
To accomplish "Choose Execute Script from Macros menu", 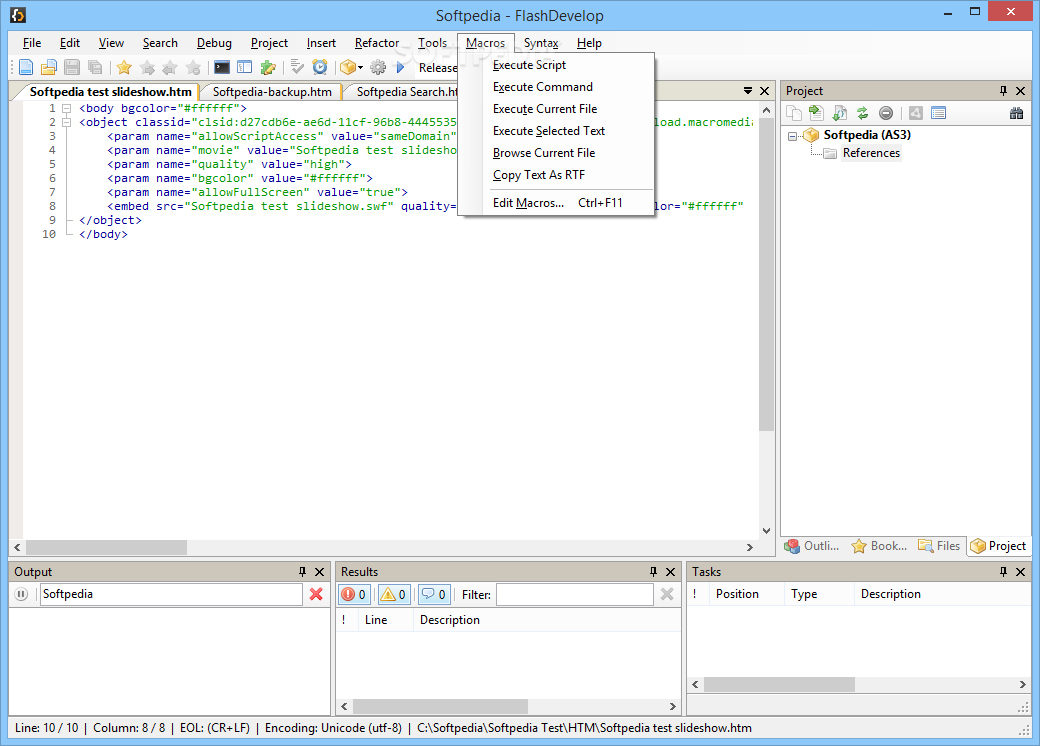I will (x=556, y=65).
